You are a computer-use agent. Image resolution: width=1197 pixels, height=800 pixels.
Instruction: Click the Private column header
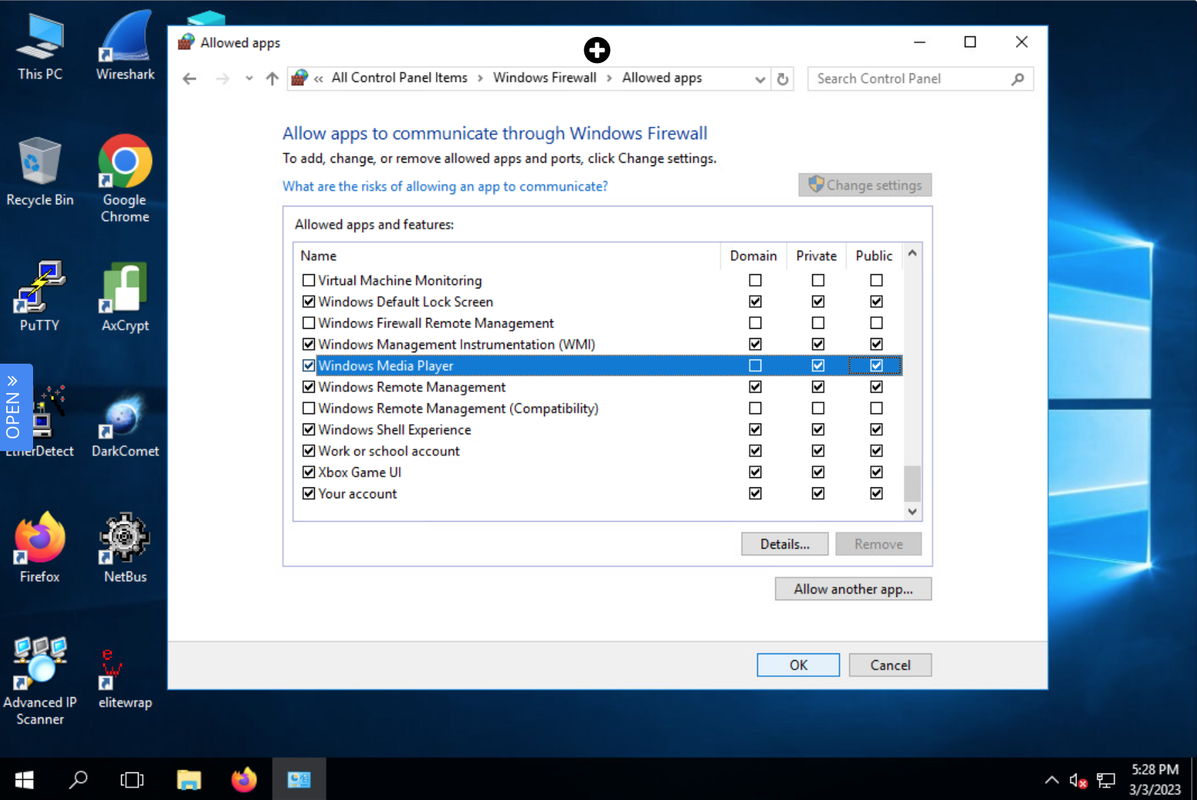[816, 256]
